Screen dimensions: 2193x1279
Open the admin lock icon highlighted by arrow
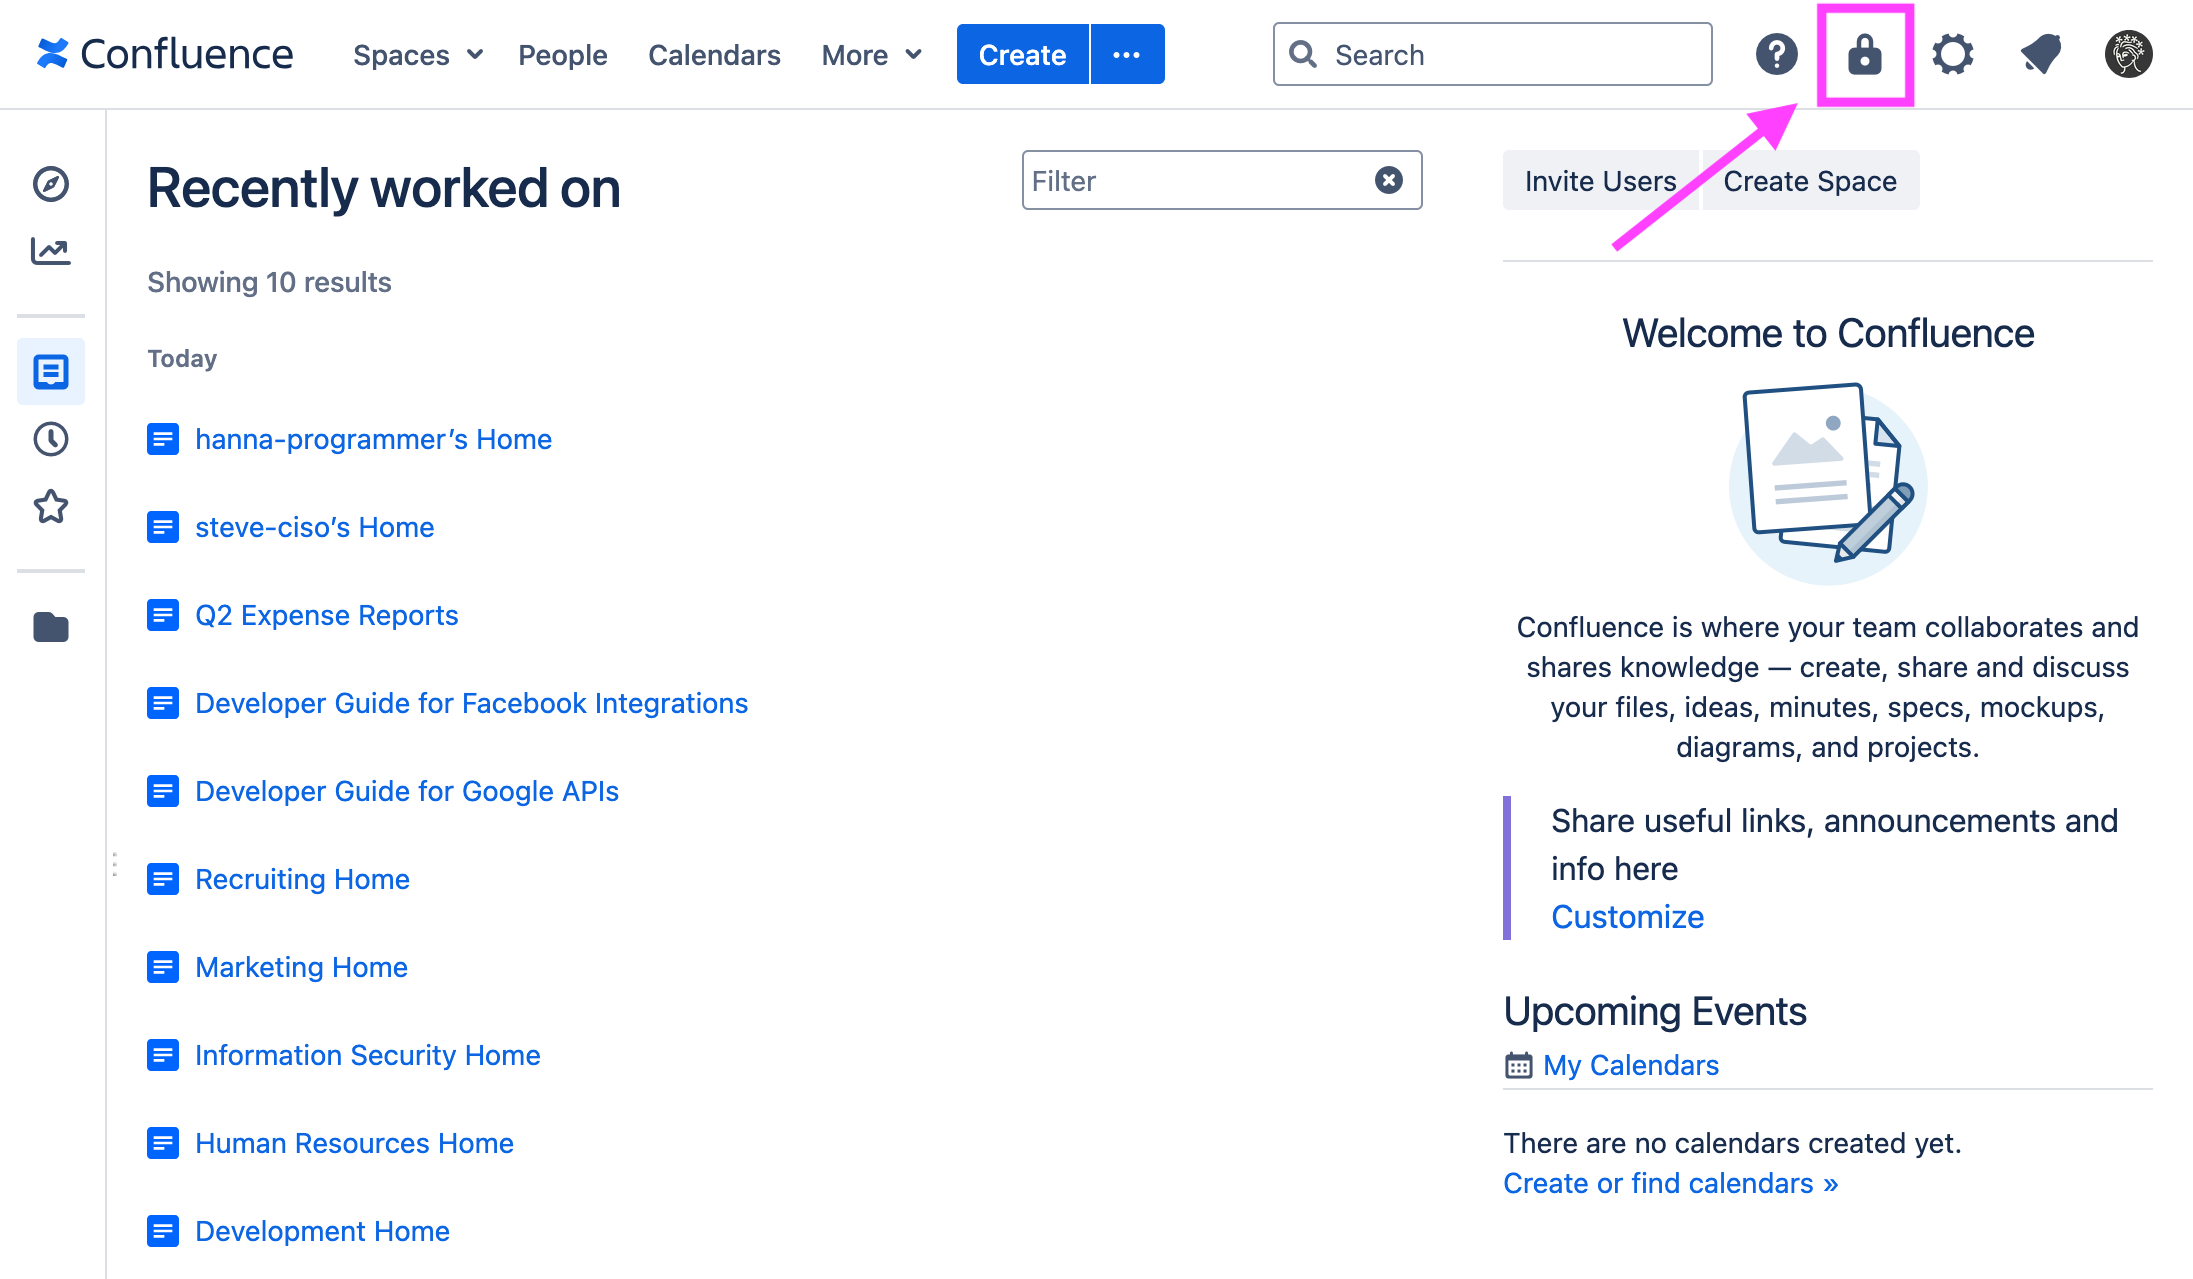[x=1866, y=55]
